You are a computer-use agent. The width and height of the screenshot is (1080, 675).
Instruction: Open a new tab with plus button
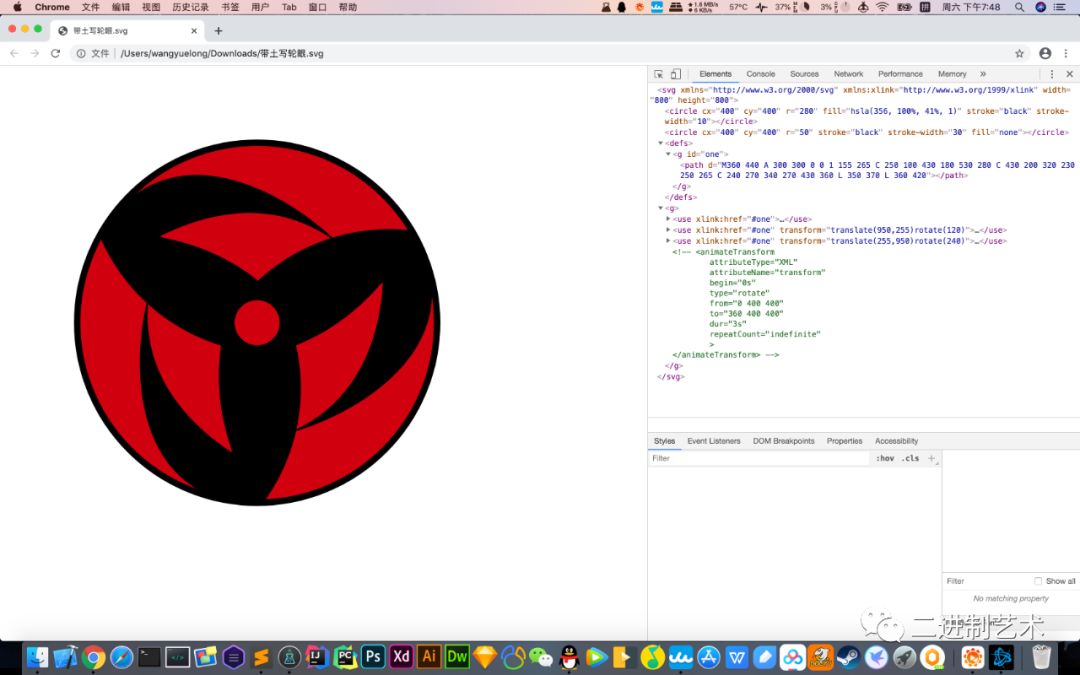click(x=218, y=30)
